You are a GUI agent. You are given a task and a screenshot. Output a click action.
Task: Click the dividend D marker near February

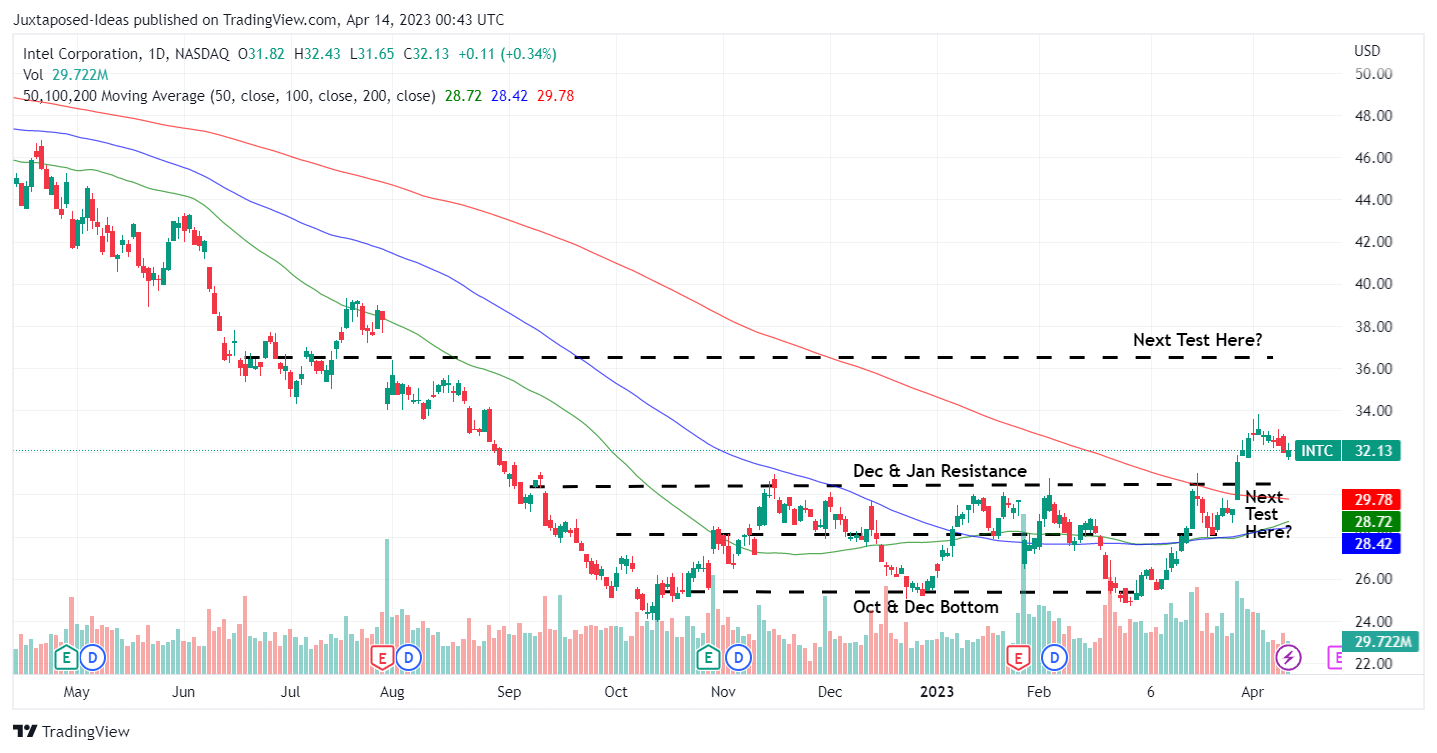[x=1055, y=657]
